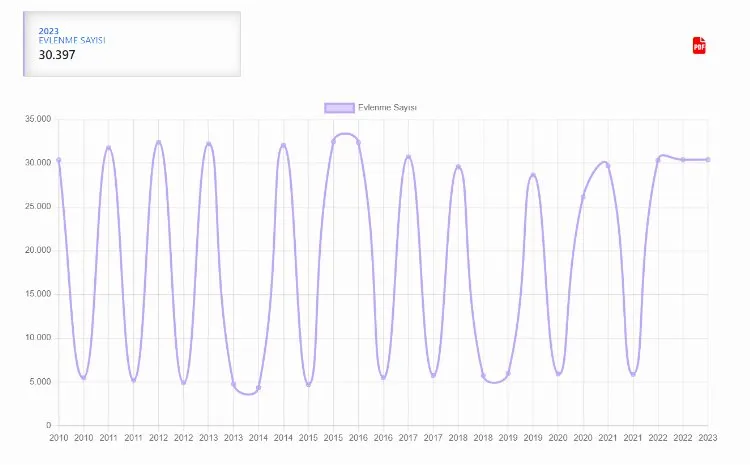Click the 2021 low point near 5.800
Viewport: 750px width, 465px height.
tap(633, 374)
